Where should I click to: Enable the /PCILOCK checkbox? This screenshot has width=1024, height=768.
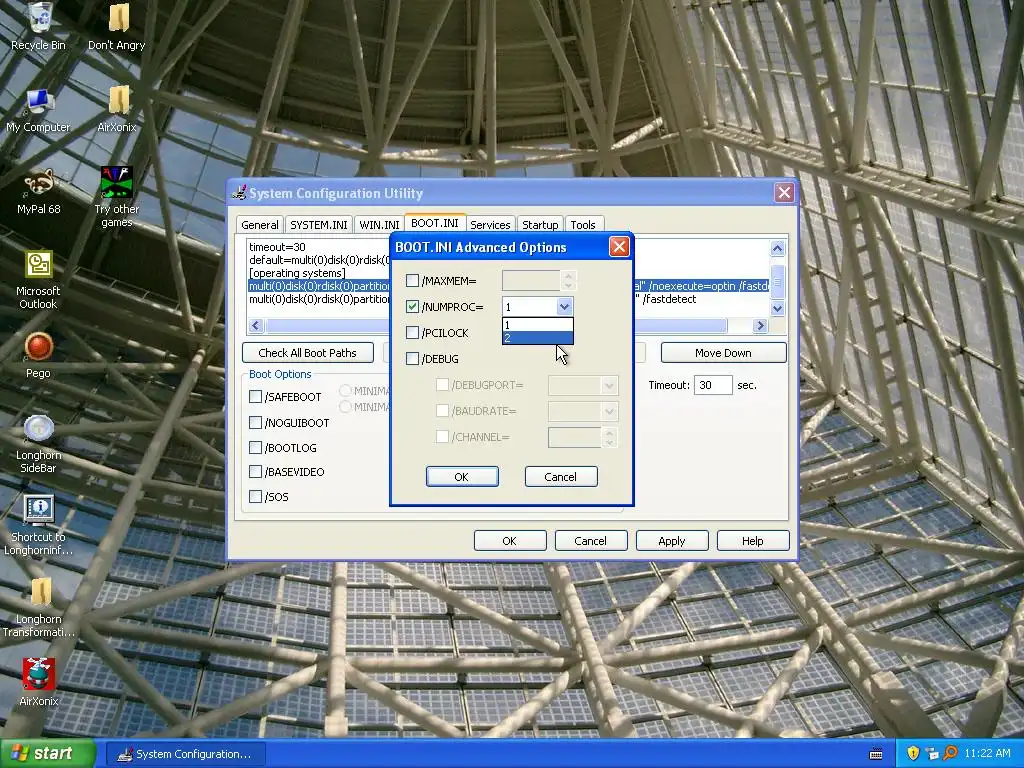pos(412,332)
